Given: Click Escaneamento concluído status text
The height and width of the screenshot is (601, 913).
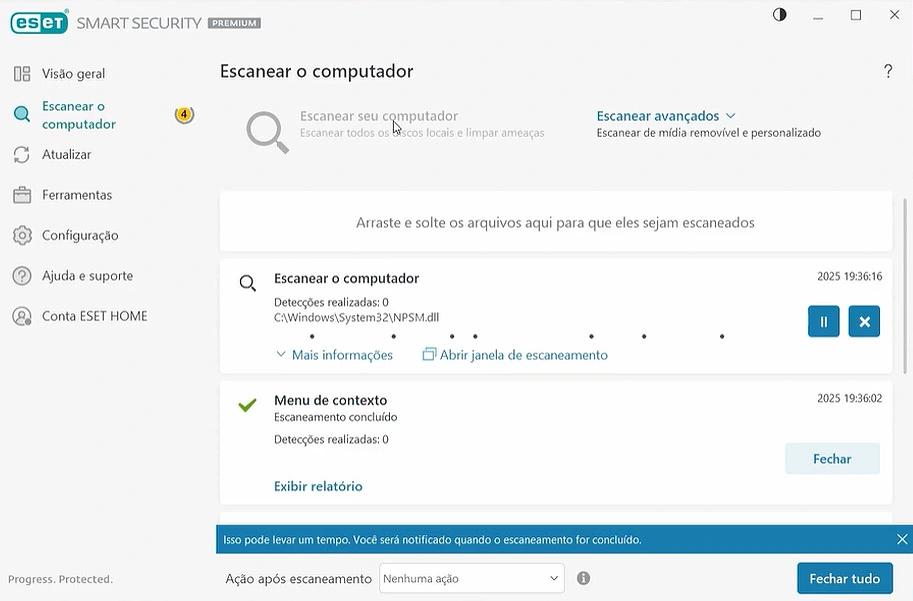Looking at the screenshot, I should pyautogui.click(x=335, y=417).
